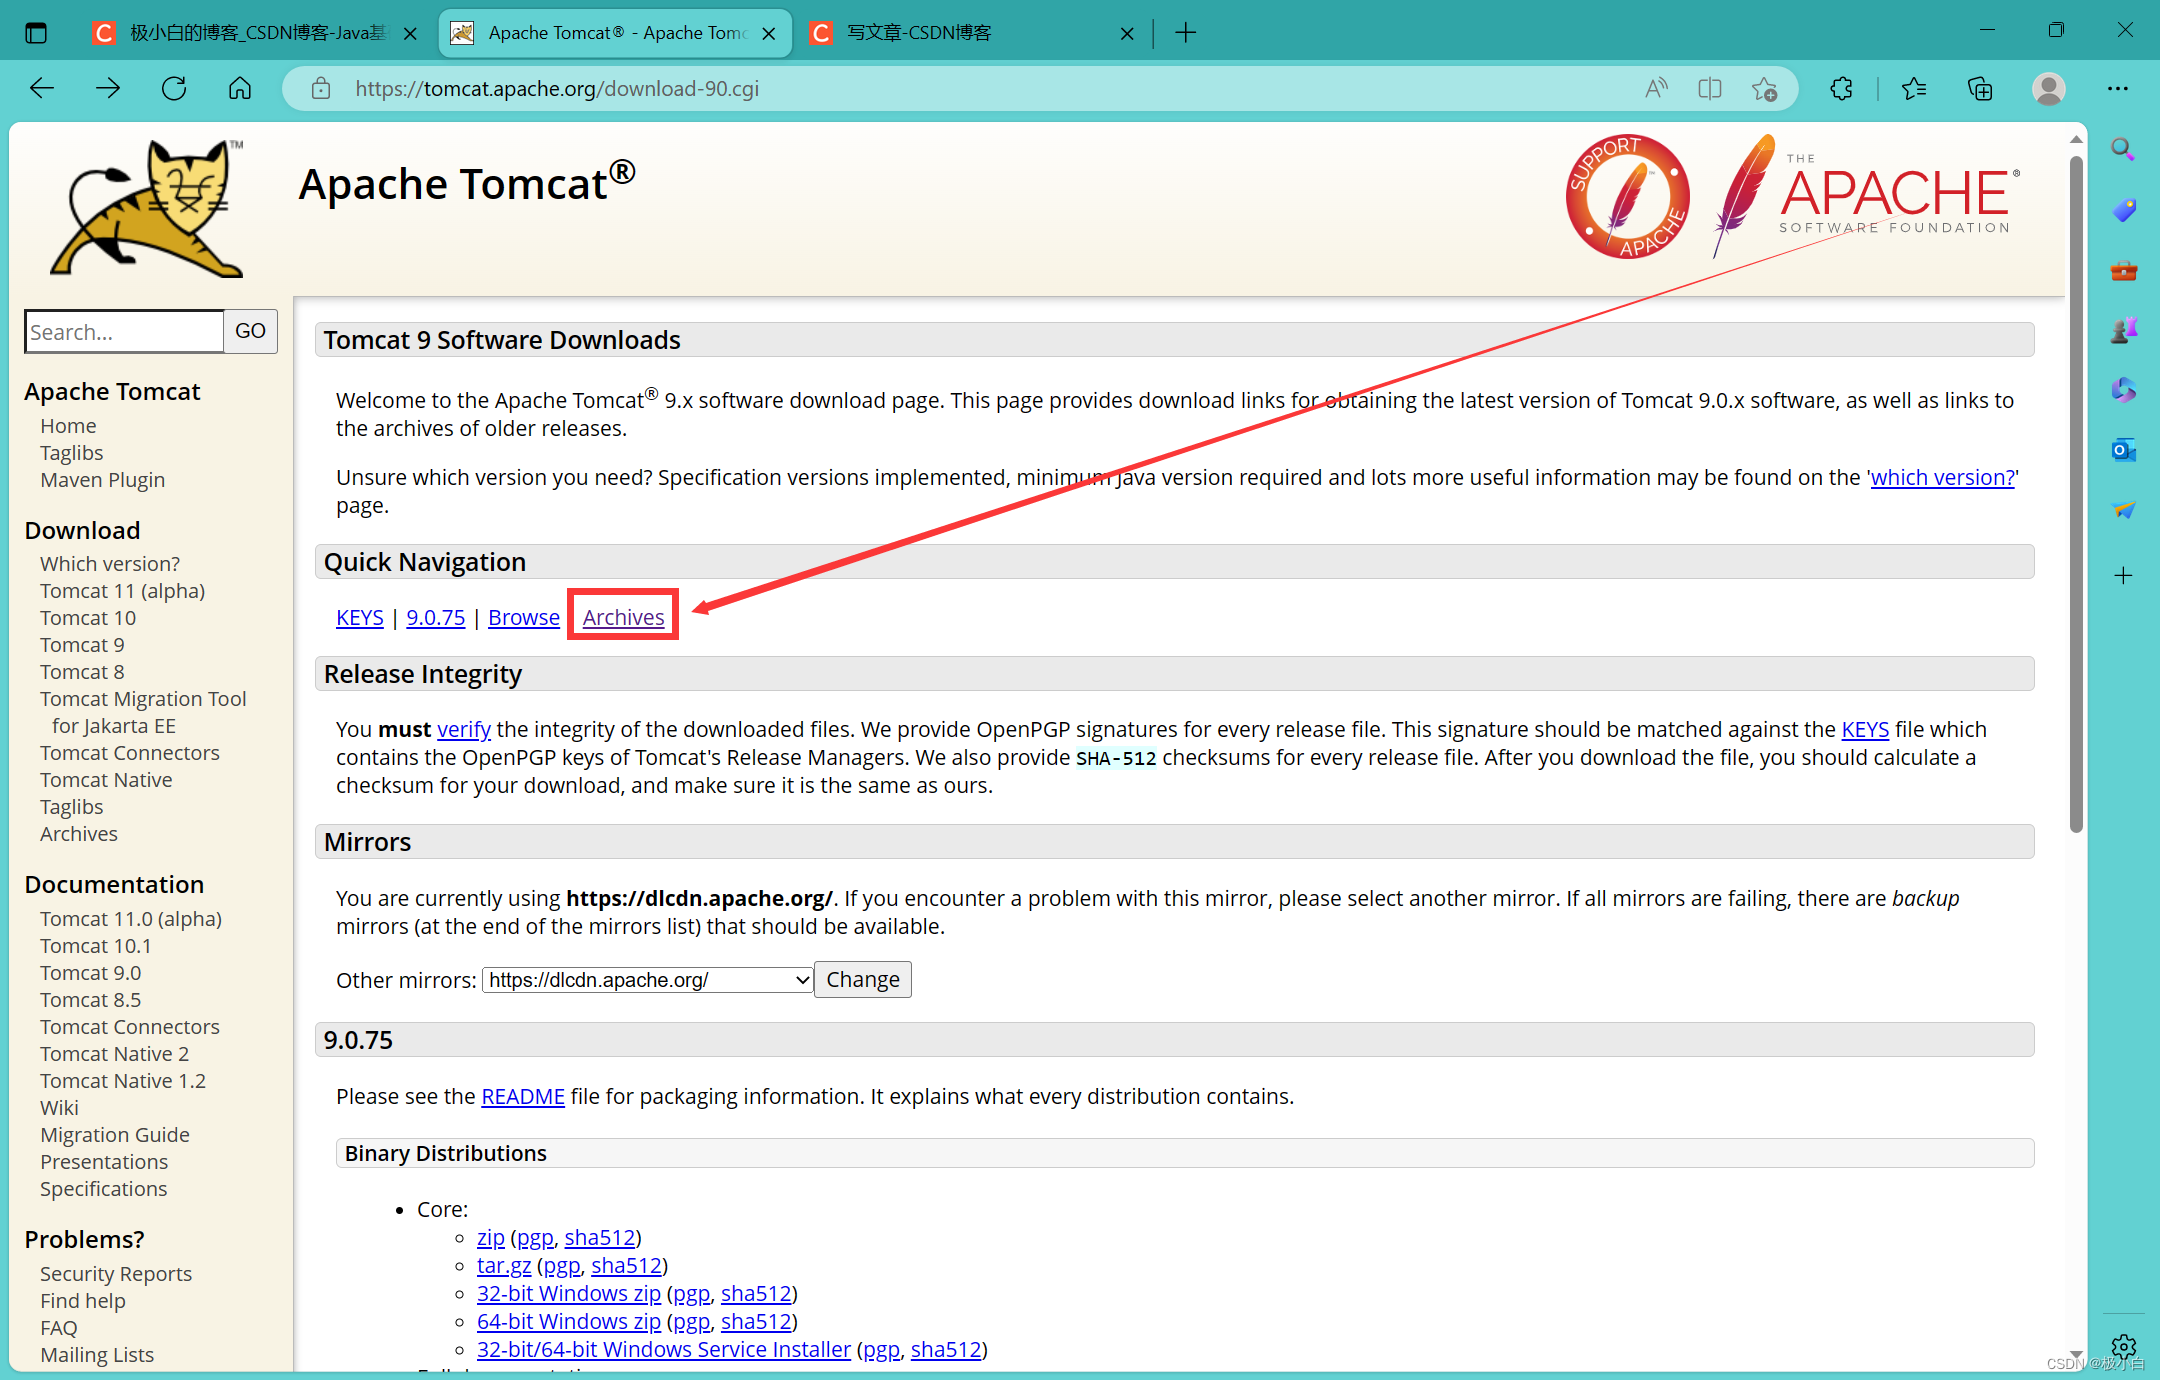Screen dimensions: 2160x1380
Task: Jump to the 9.0.75 link
Action: click(435, 617)
